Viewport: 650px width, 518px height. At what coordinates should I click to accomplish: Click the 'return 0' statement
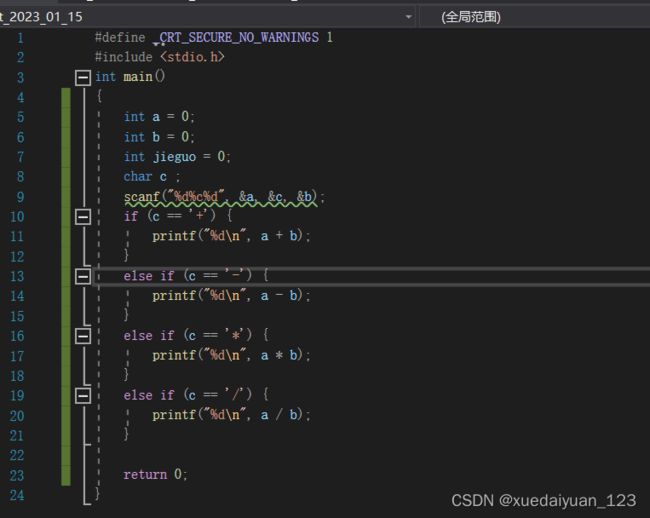click(155, 474)
